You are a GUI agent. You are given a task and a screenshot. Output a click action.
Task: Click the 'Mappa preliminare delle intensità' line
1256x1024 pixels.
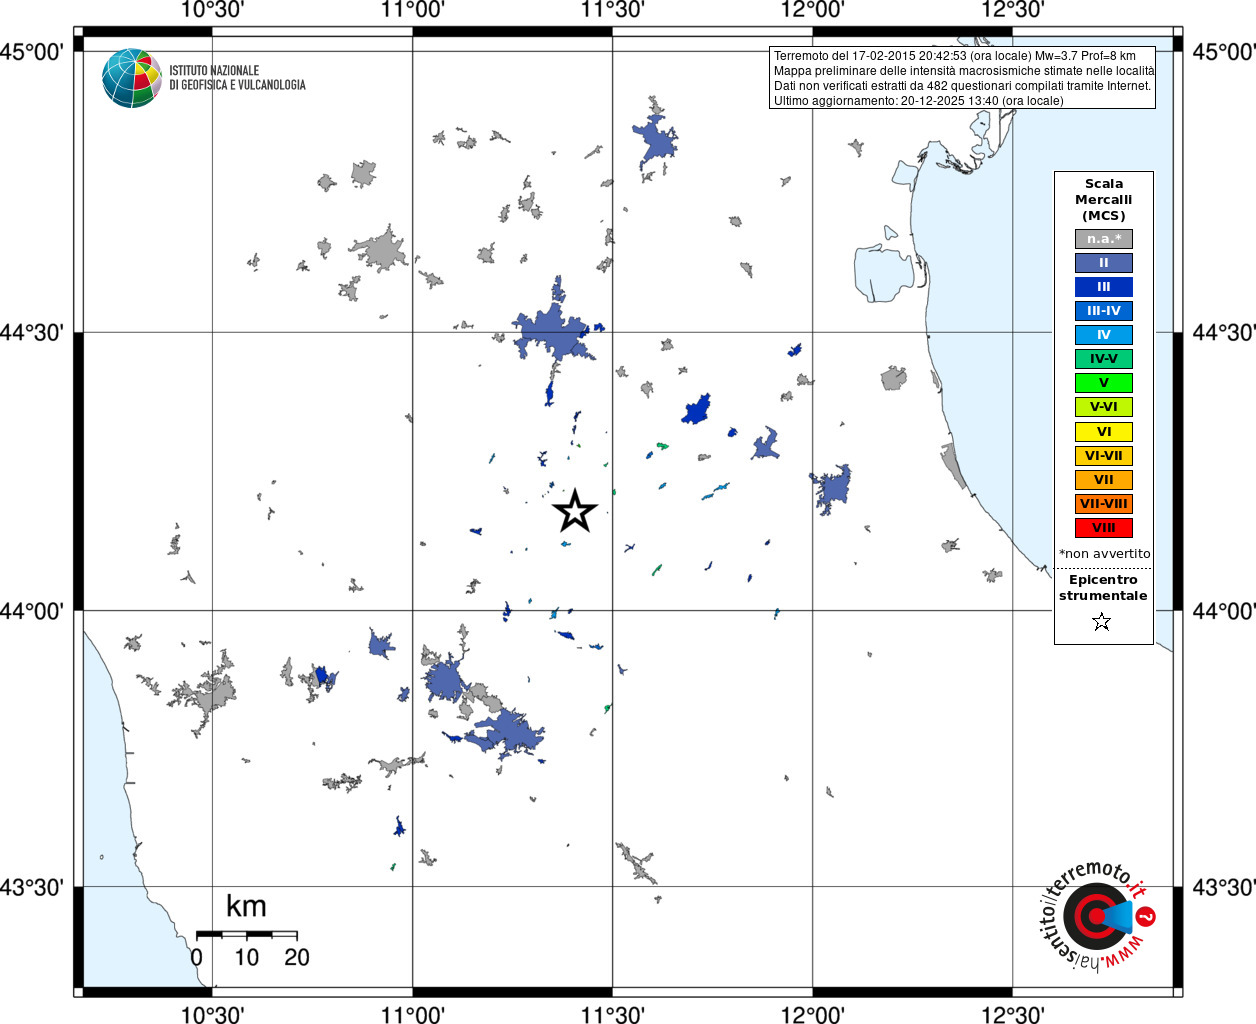click(x=964, y=71)
